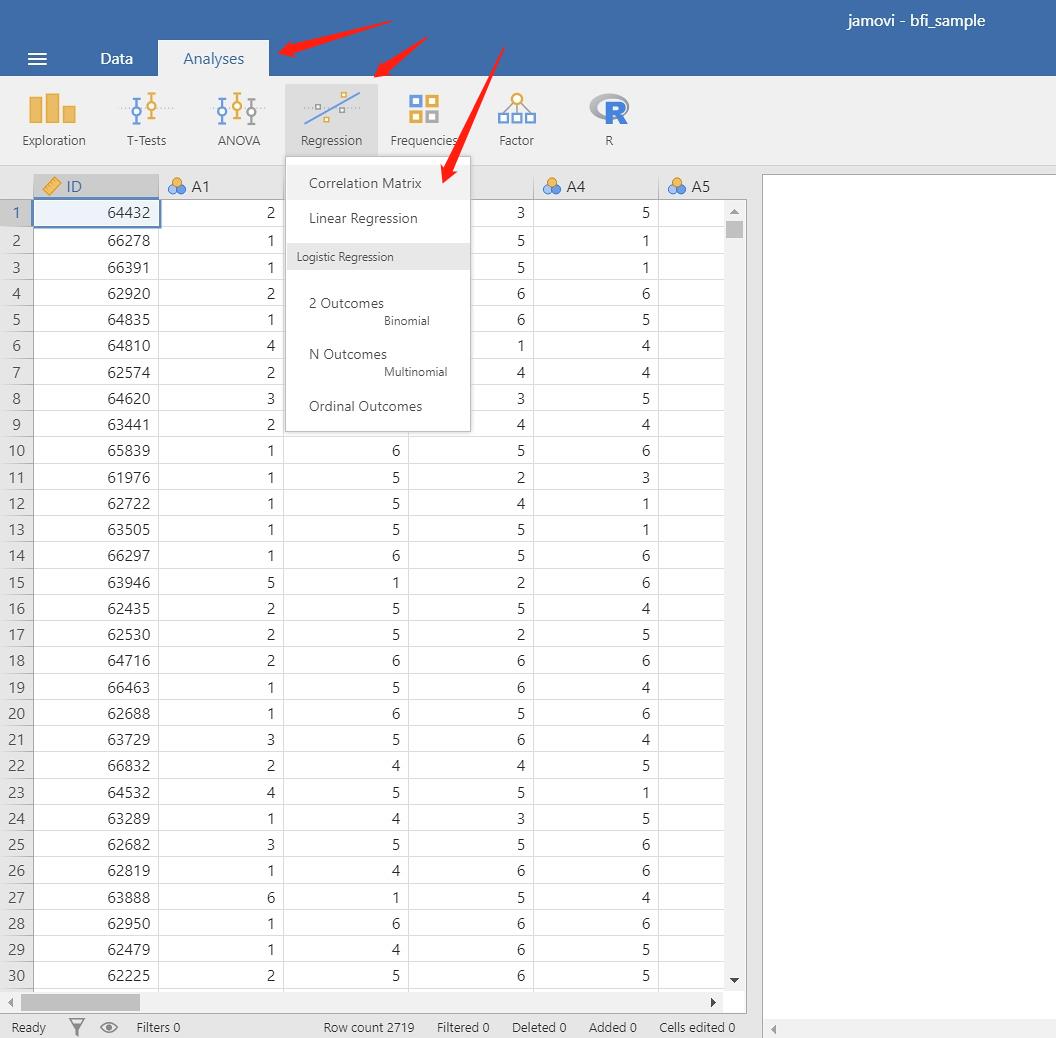Select row number 1 header

point(16,213)
